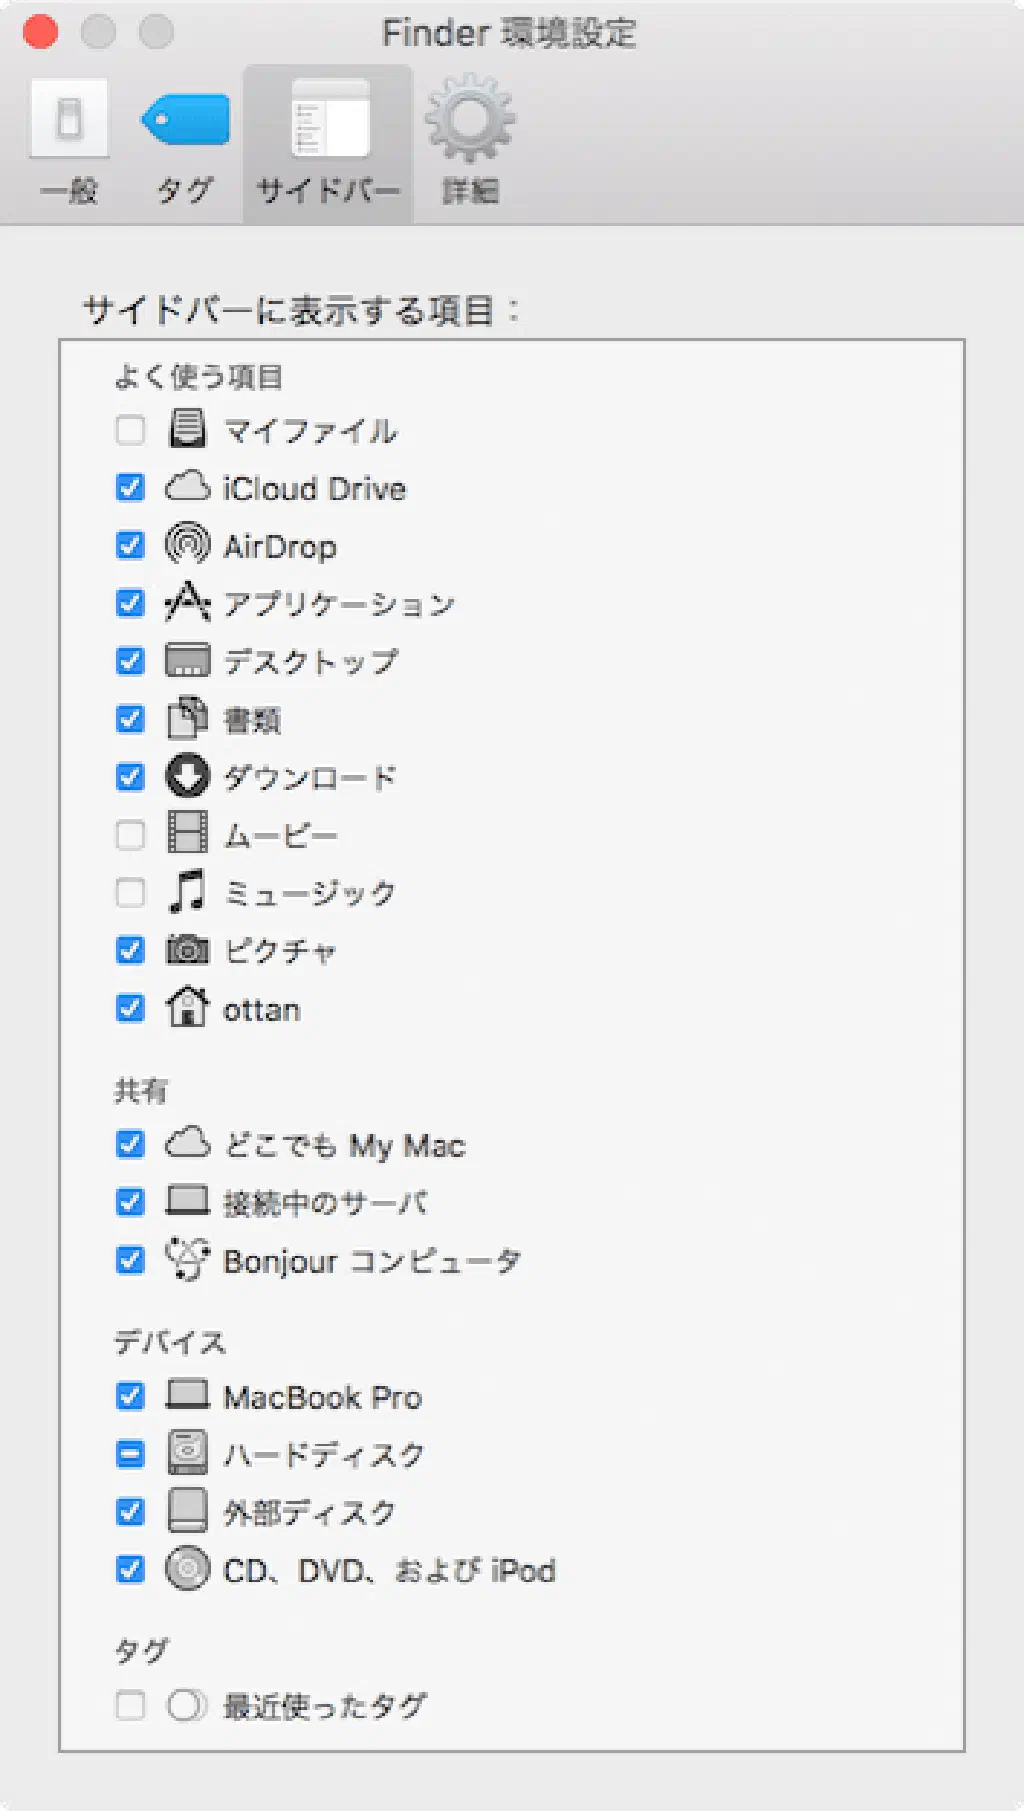The image size is (1024, 1811).
Task: Open the 詳細 (Advanced) gear tab
Action: (x=470, y=142)
